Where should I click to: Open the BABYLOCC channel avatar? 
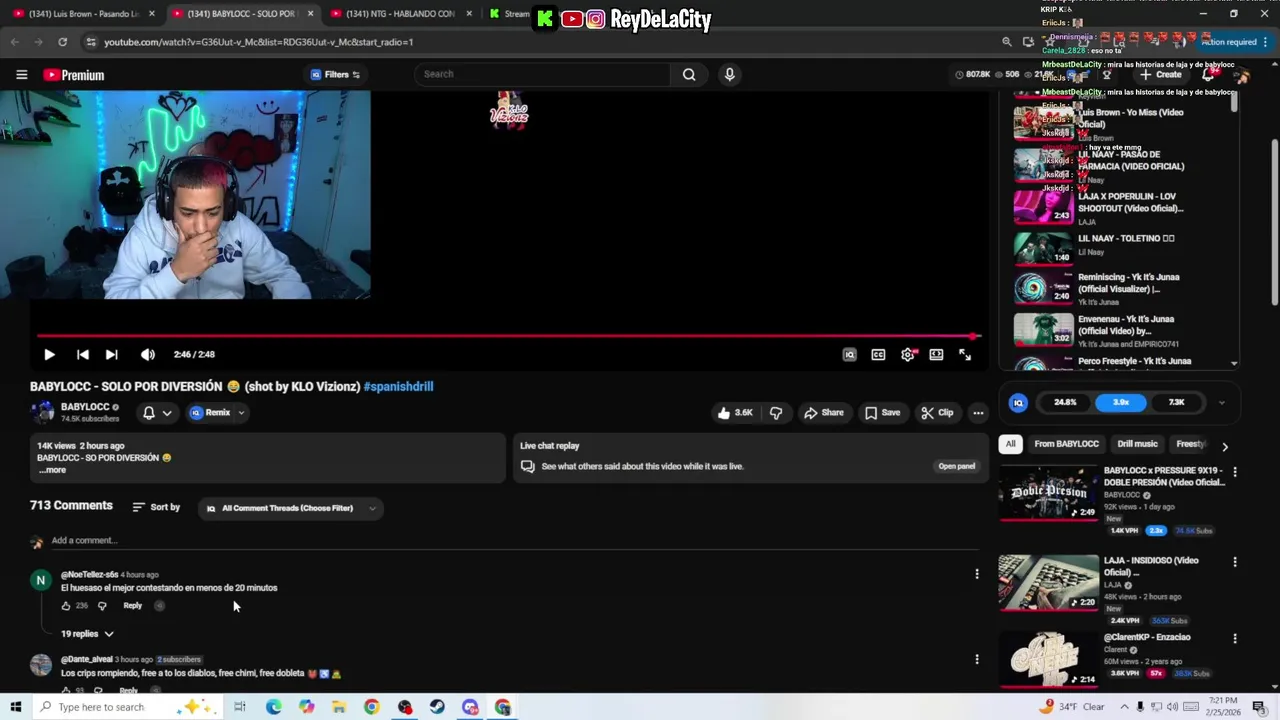coord(42,412)
